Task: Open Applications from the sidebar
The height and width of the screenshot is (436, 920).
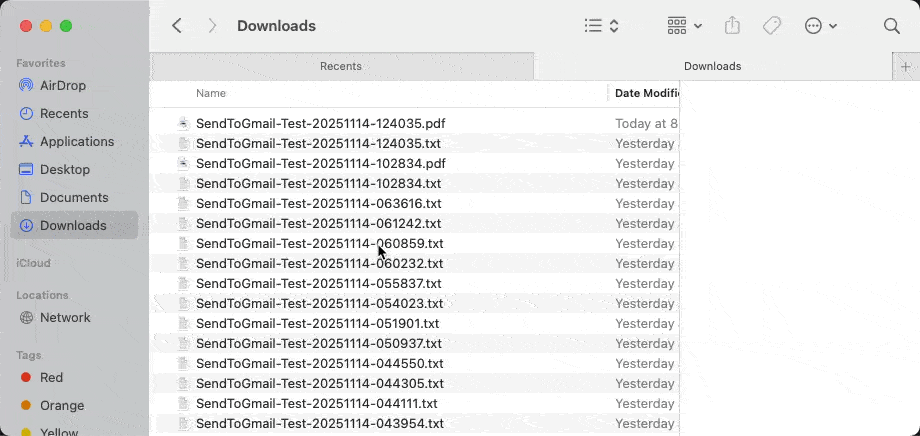Action: [76, 142]
